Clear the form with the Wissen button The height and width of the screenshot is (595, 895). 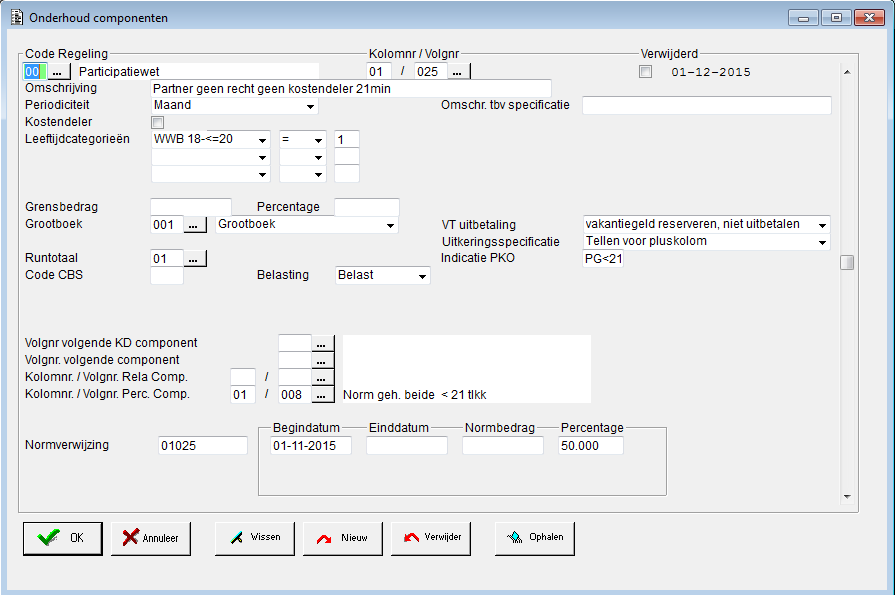pos(255,538)
